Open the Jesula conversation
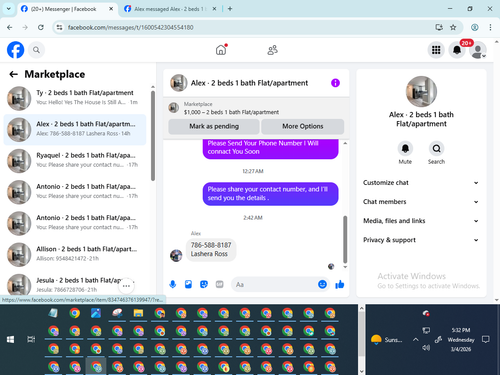500x375 pixels. tap(75, 285)
